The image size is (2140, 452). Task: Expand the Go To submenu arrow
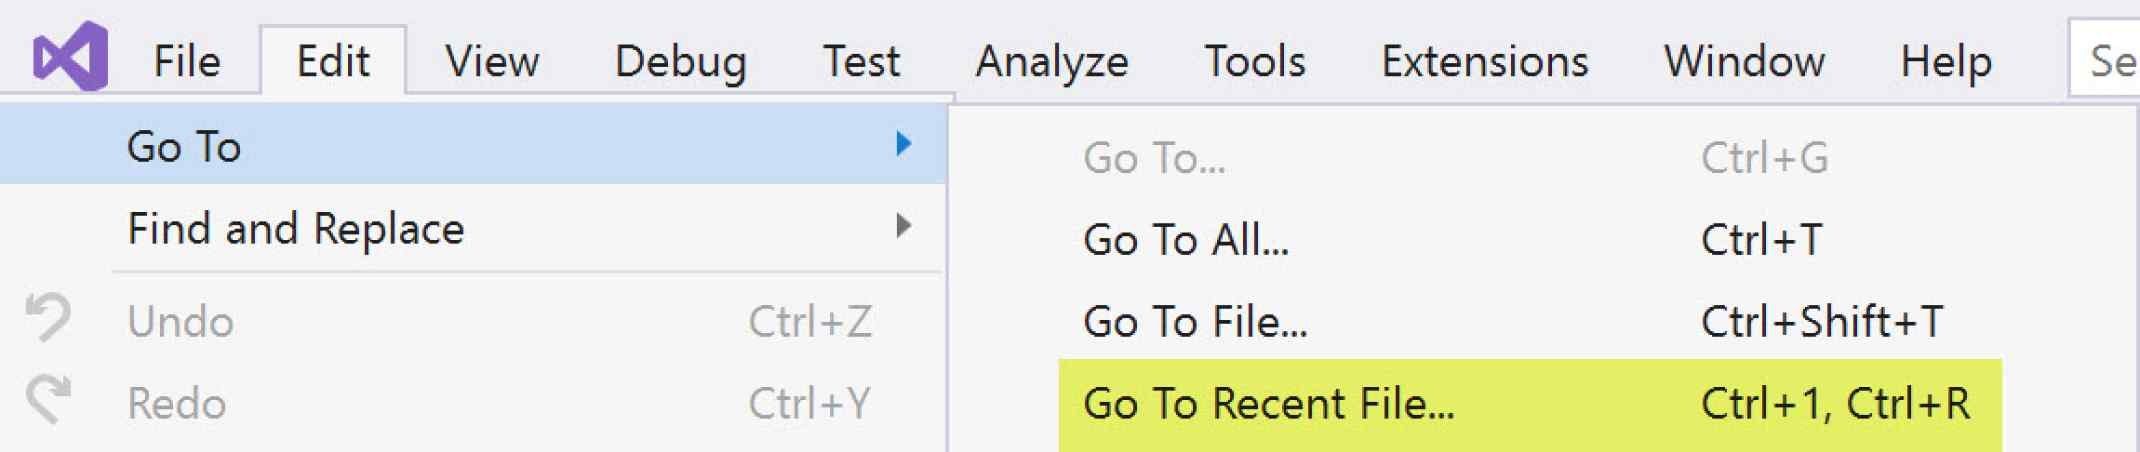904,144
